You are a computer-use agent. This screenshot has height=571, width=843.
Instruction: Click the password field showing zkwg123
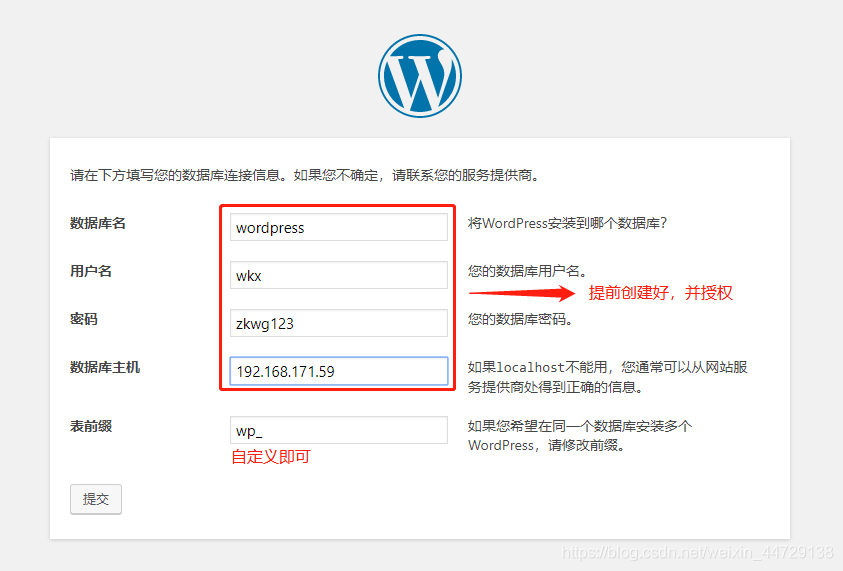tap(339, 323)
